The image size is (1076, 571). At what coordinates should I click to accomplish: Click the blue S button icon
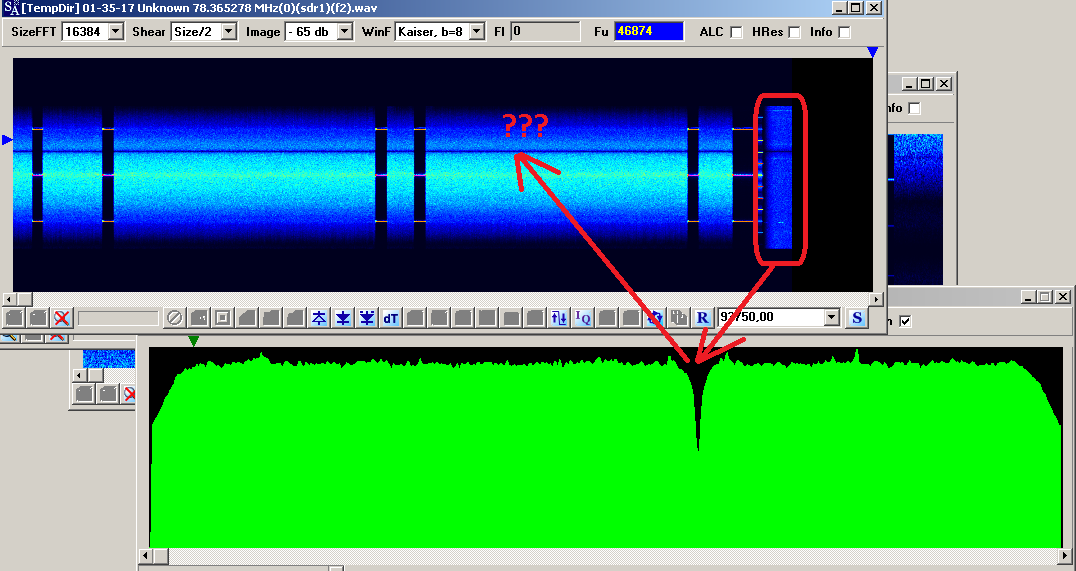click(857, 318)
